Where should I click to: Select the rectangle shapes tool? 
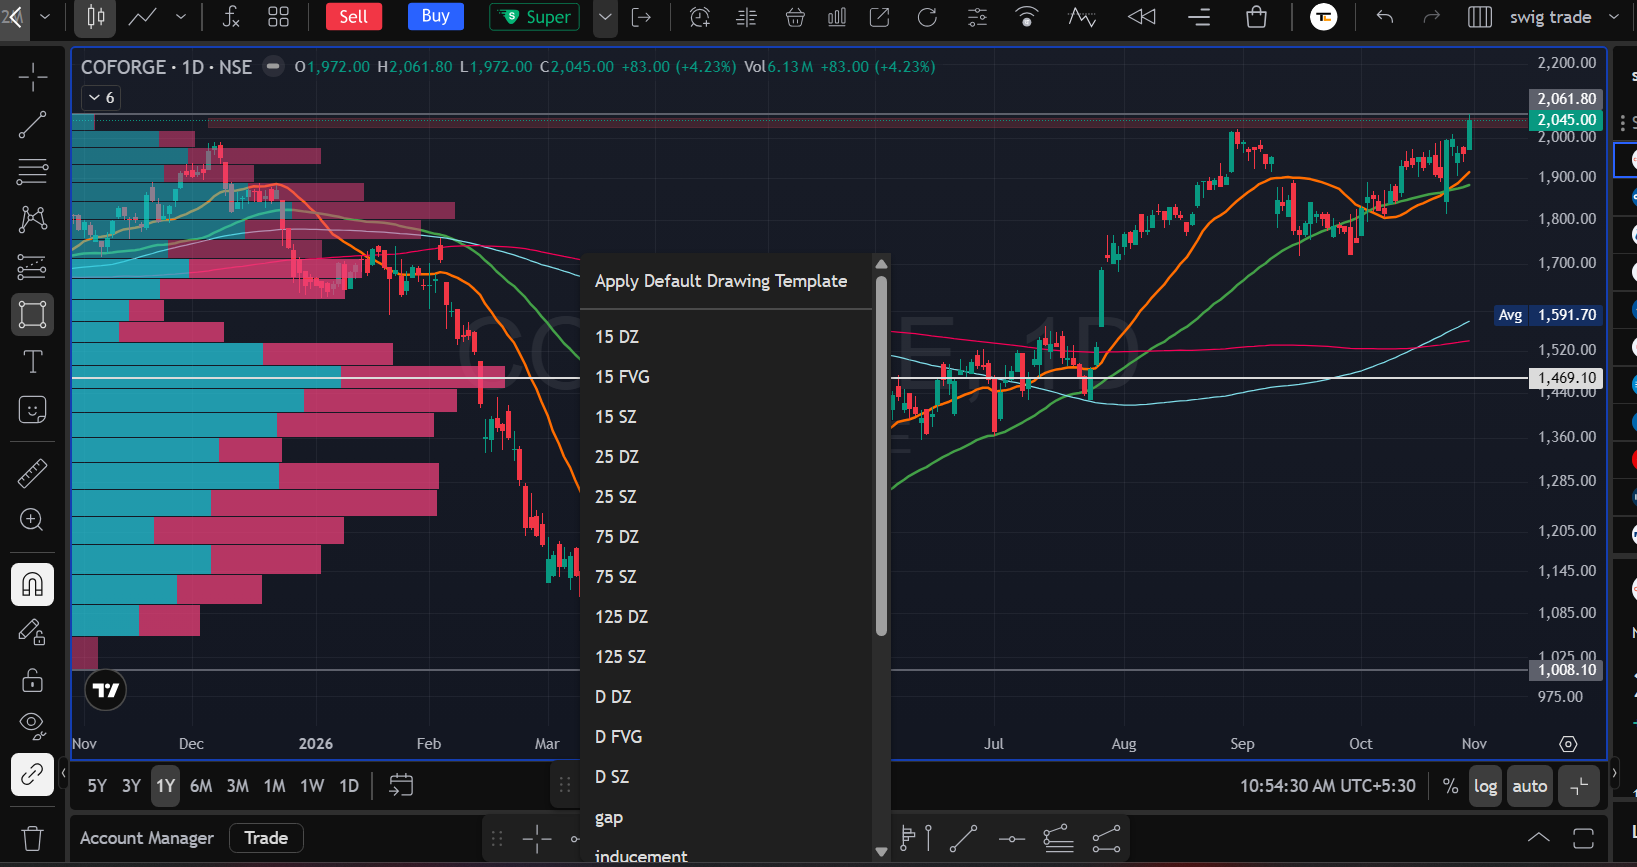pyautogui.click(x=32, y=315)
